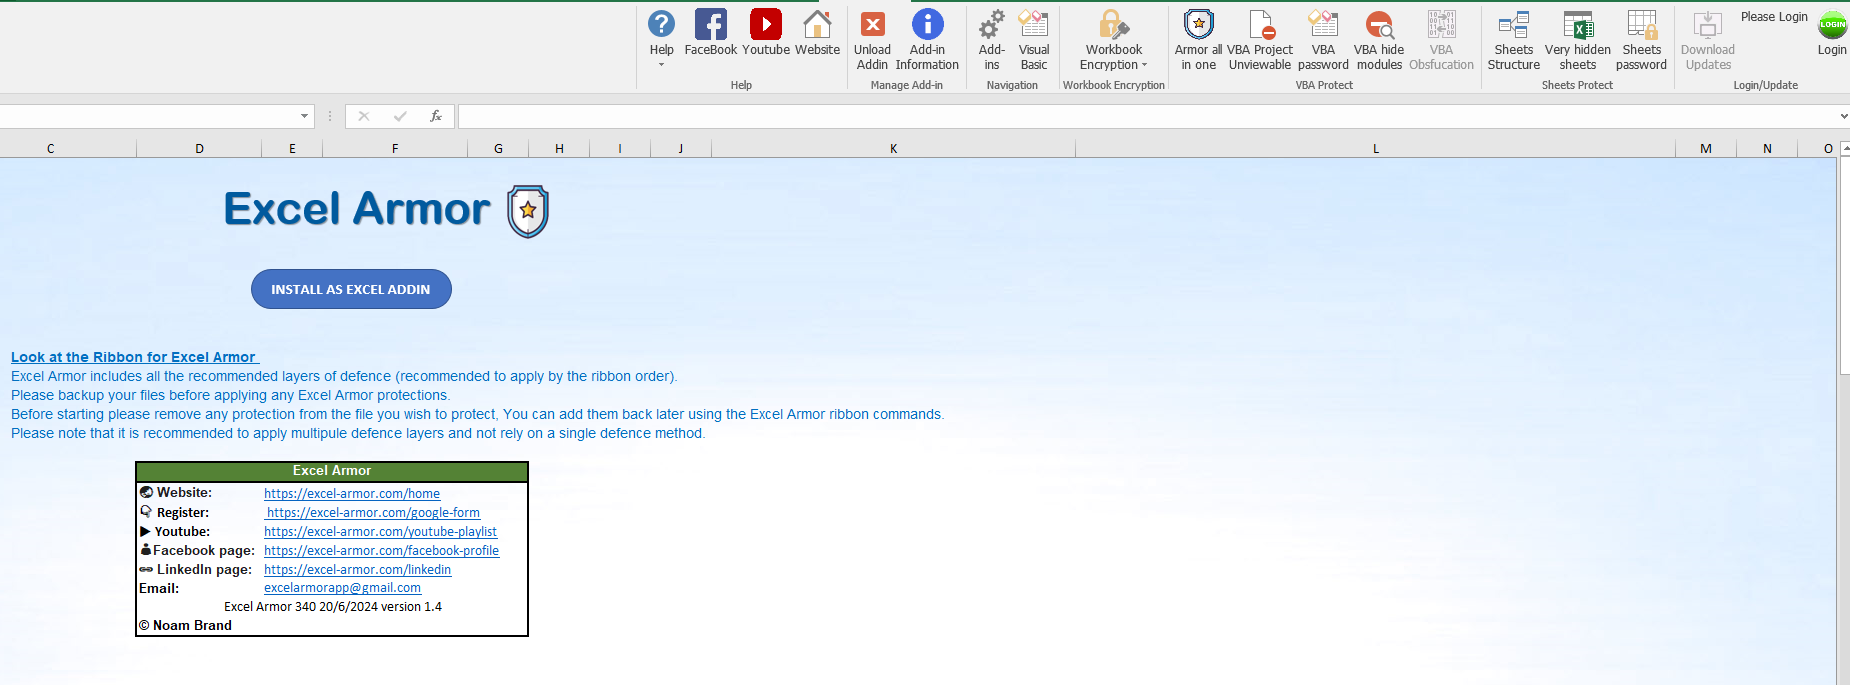Select column L header
Image resolution: width=1850 pixels, height=685 pixels.
tap(1375, 149)
